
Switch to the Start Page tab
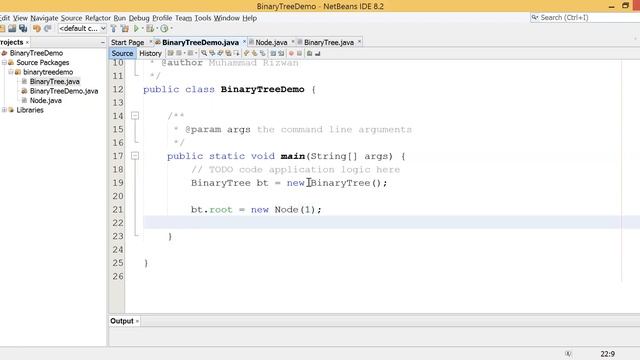pos(127,42)
